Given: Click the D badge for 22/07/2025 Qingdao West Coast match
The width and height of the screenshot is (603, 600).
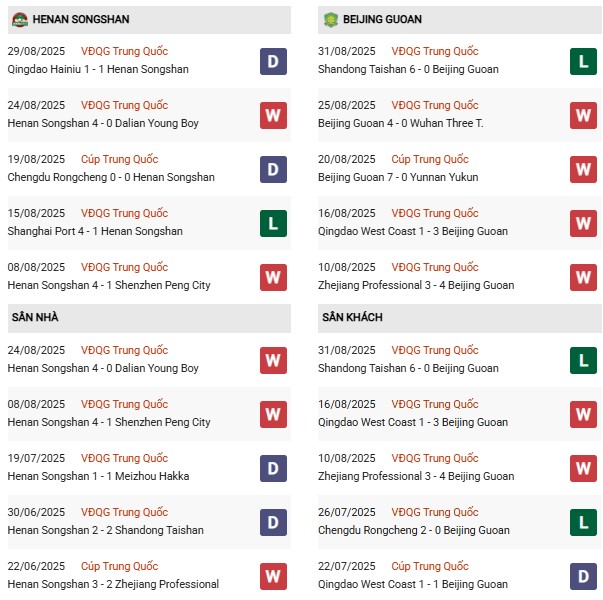Looking at the screenshot, I should tap(583, 576).
